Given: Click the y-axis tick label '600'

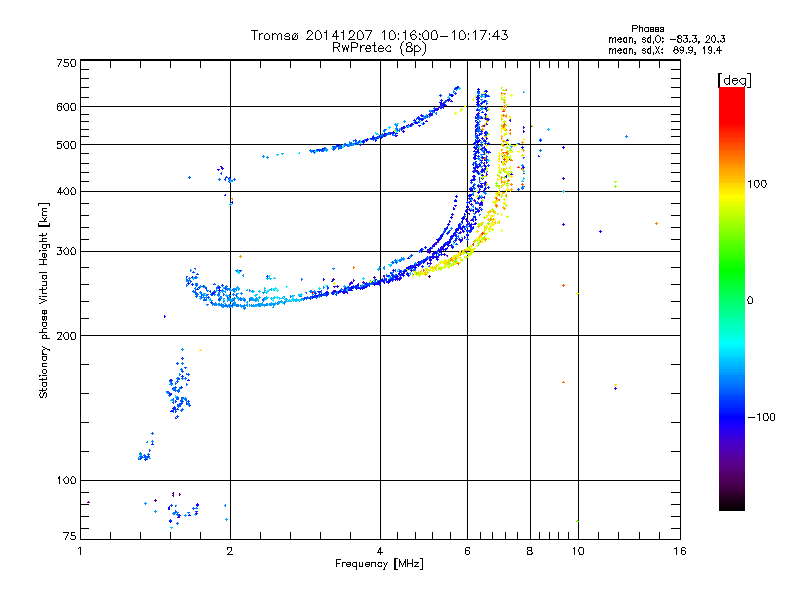Looking at the screenshot, I should tap(66, 107).
